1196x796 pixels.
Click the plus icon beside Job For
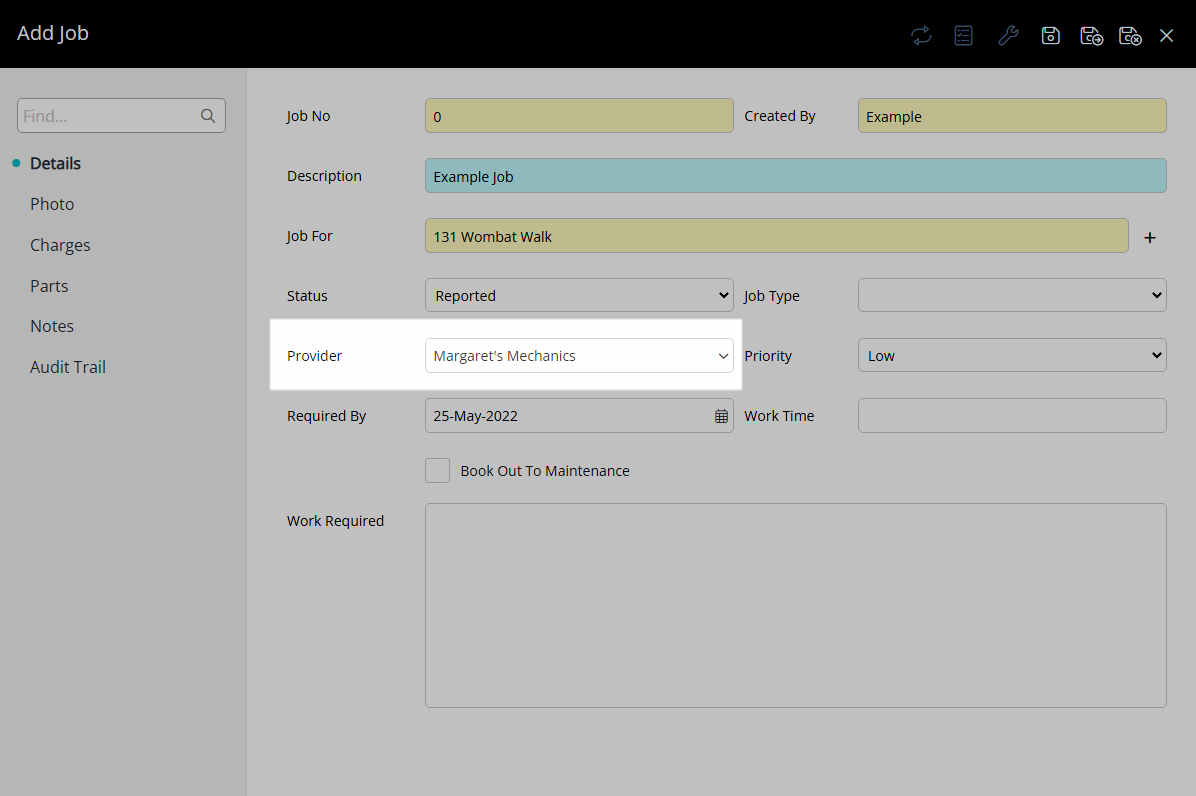tap(1150, 238)
